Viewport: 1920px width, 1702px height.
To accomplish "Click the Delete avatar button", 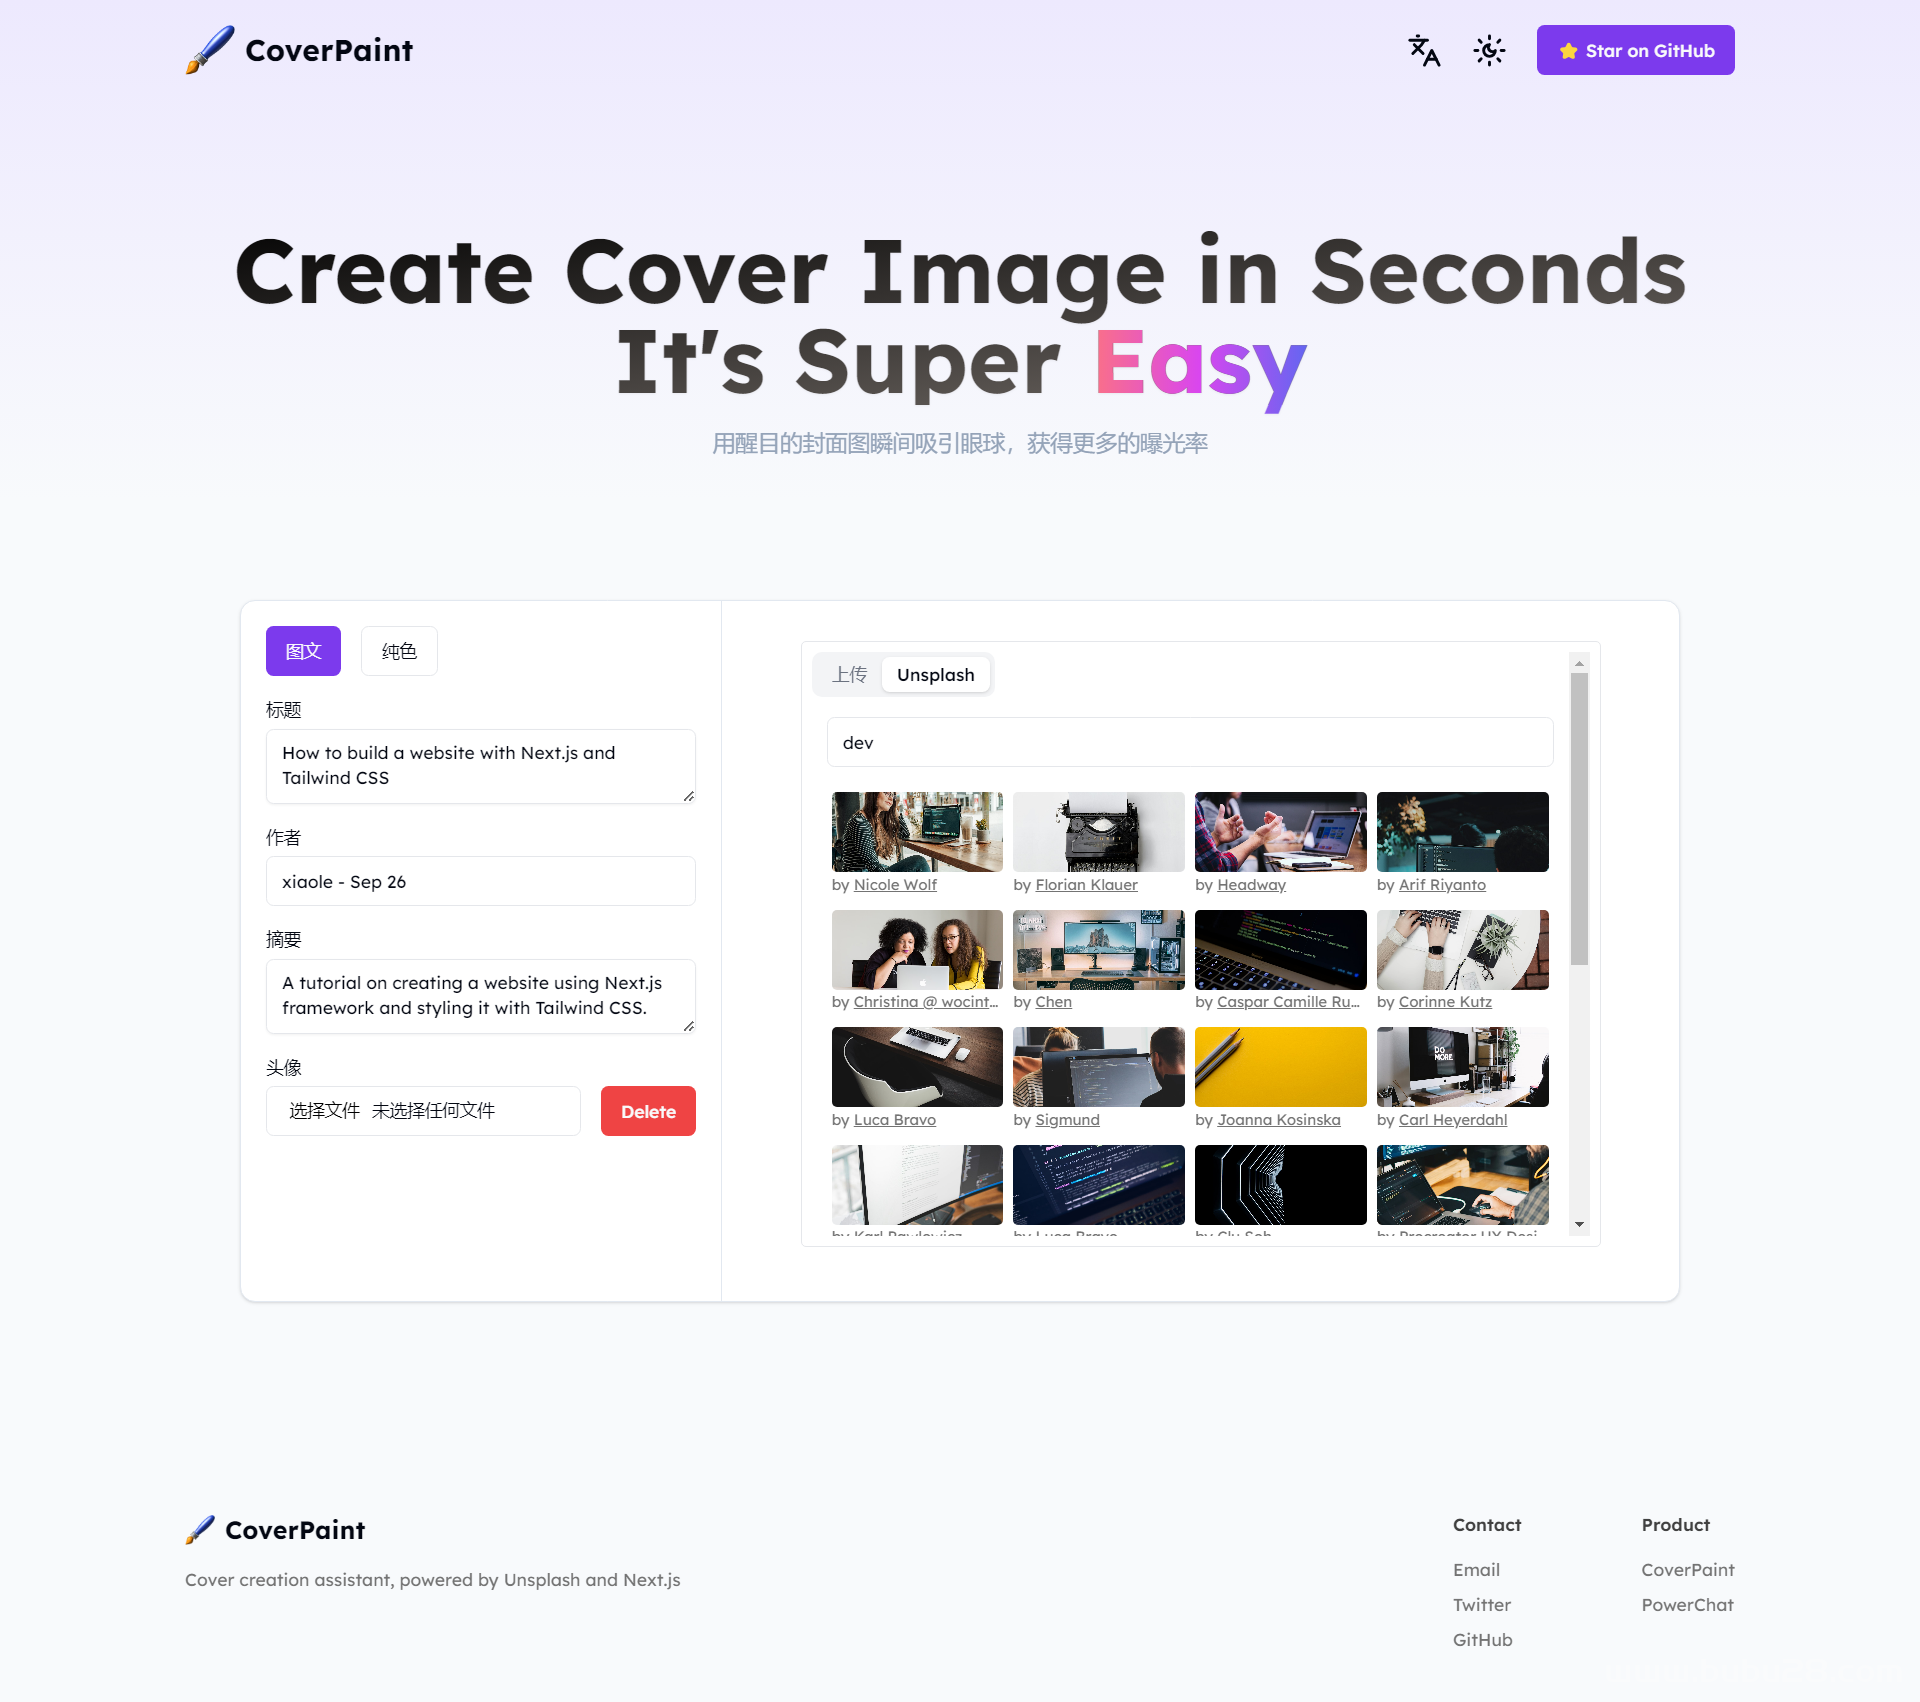I will pyautogui.click(x=647, y=1111).
